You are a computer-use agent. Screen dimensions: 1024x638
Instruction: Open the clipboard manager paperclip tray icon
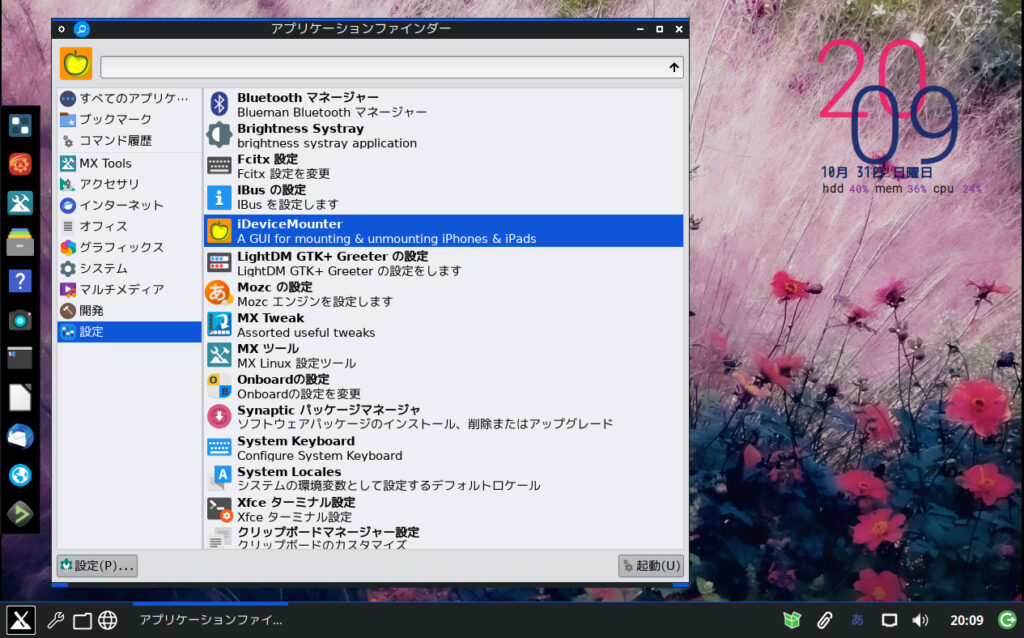click(x=824, y=620)
